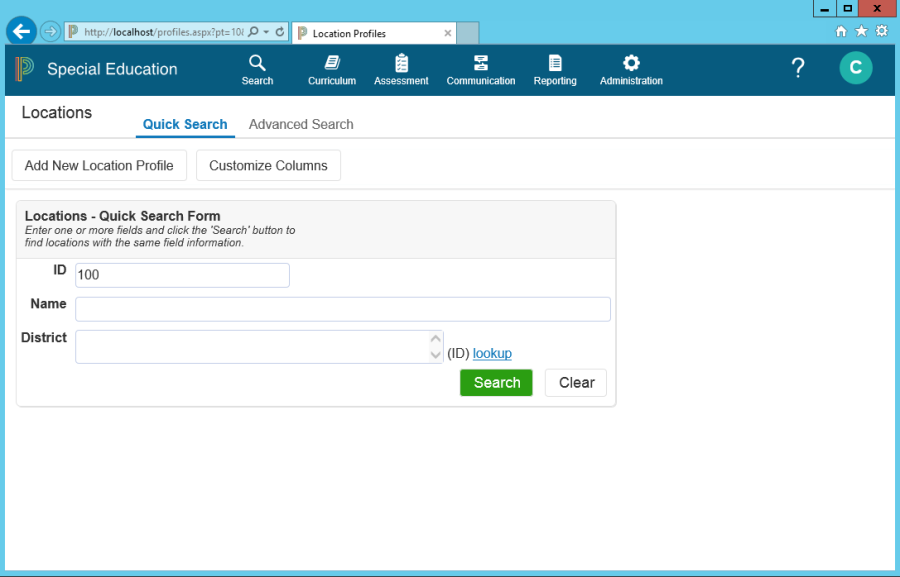Select the Quick Search tab

tap(185, 125)
